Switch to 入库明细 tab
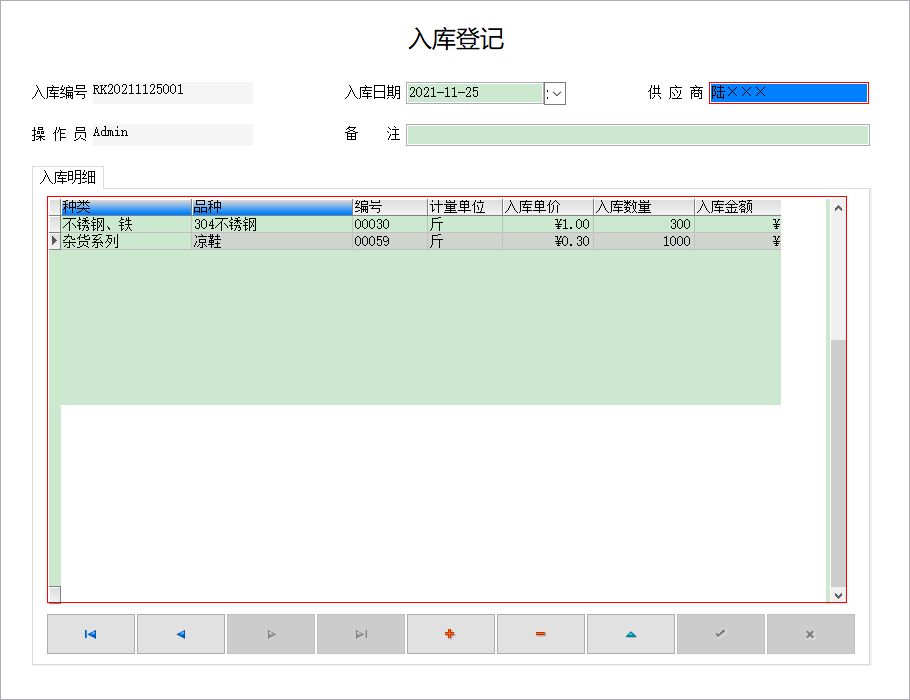 [x=68, y=177]
